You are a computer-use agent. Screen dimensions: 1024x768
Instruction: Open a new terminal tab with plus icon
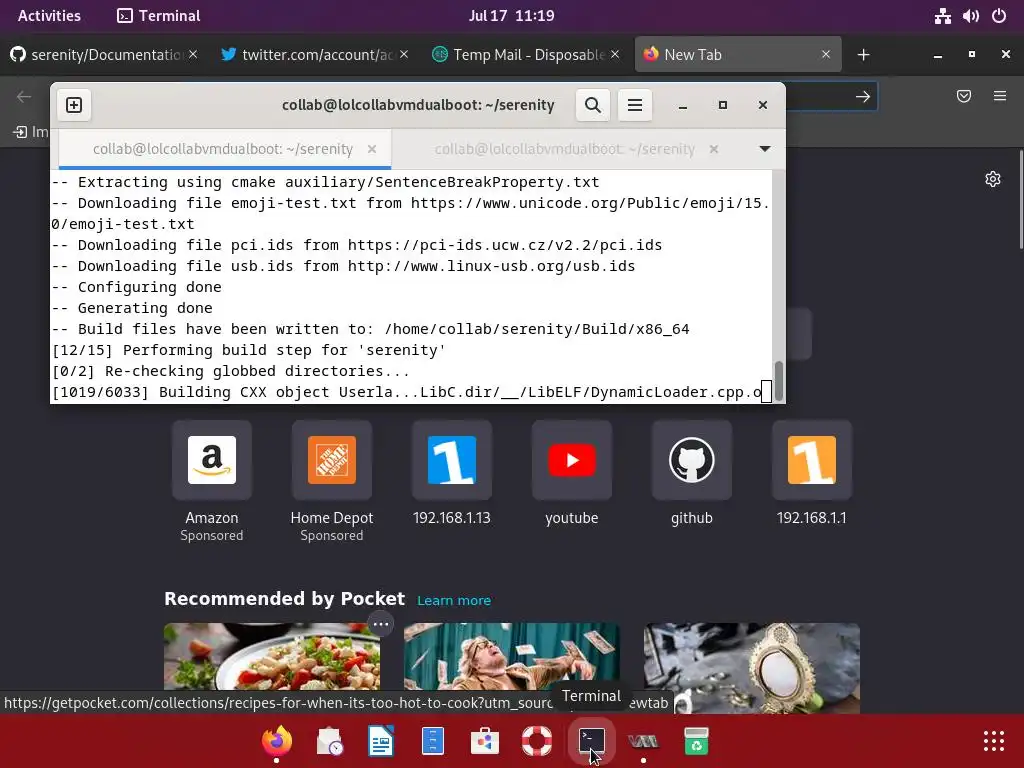[x=74, y=105]
